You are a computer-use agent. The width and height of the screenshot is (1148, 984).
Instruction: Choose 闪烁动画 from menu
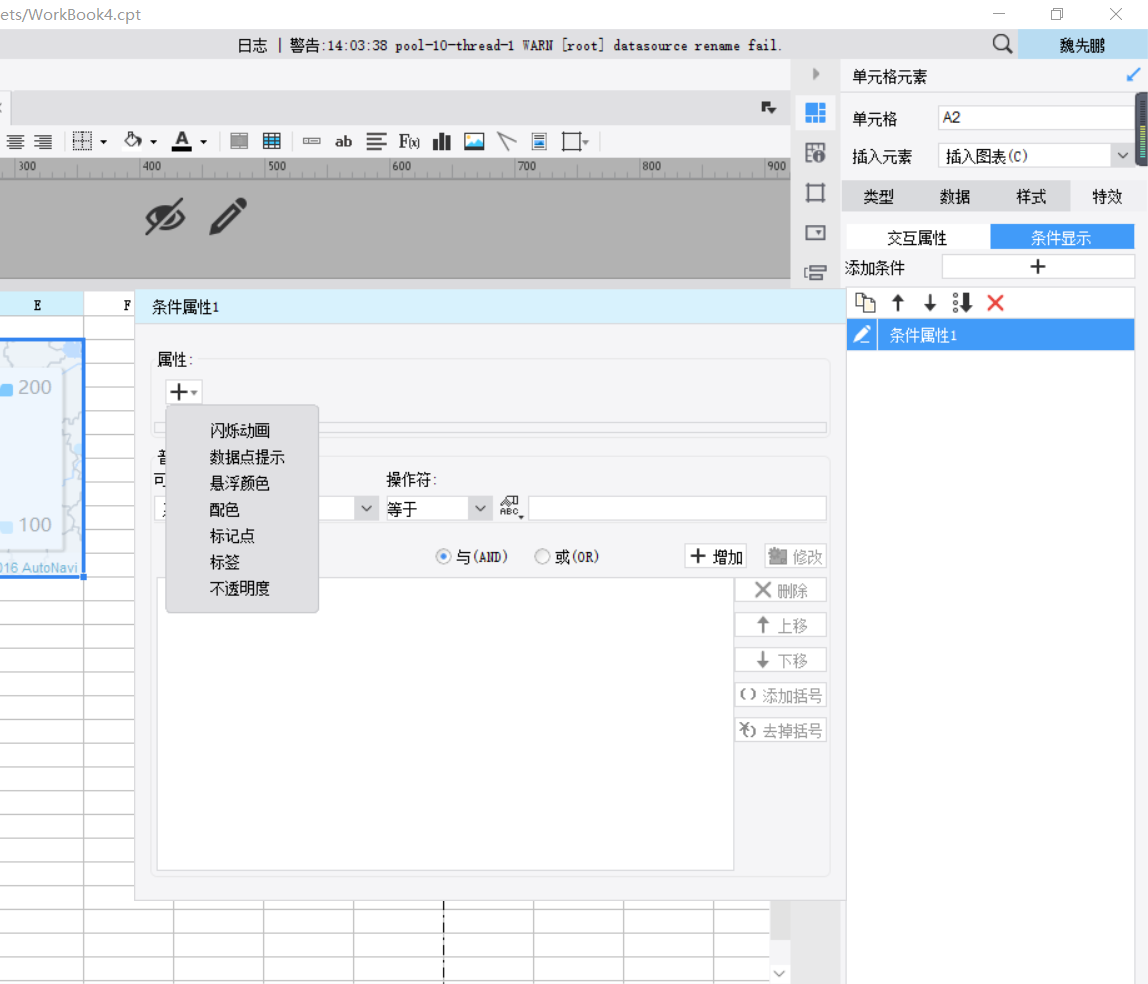coord(239,430)
